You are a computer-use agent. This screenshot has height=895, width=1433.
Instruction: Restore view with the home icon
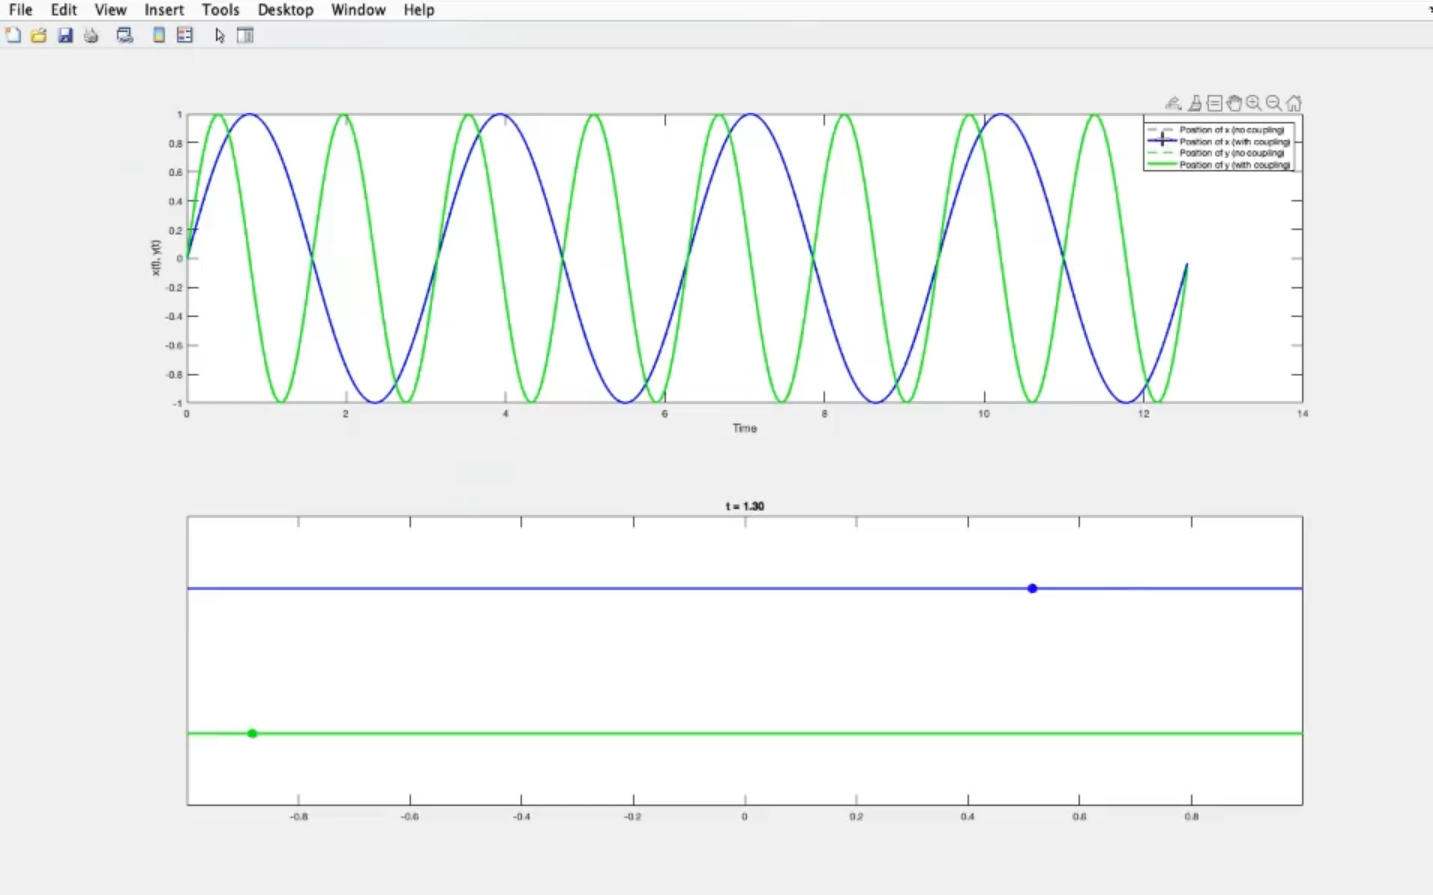click(1294, 103)
